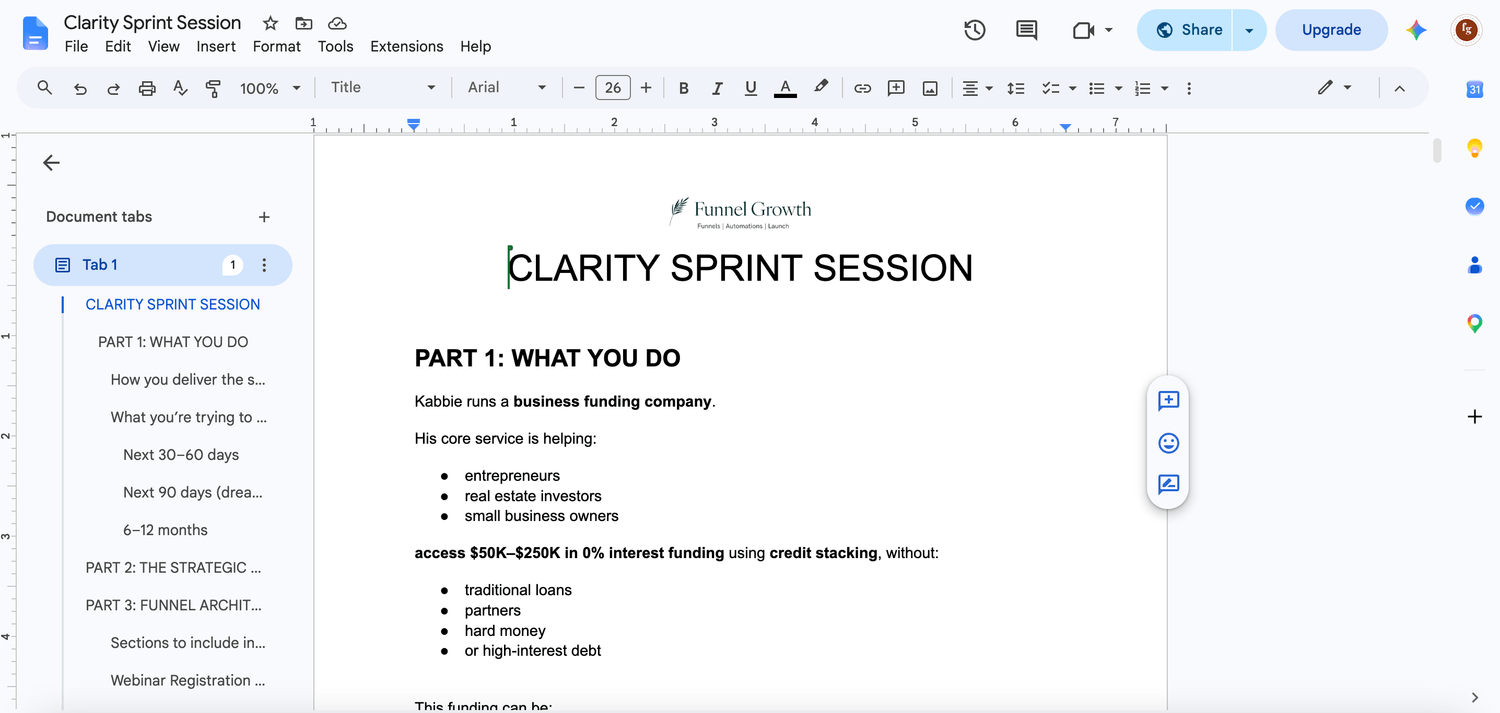This screenshot has width=1500, height=713.
Task: Get add-ons with the plus icon
Action: pos(1474,416)
